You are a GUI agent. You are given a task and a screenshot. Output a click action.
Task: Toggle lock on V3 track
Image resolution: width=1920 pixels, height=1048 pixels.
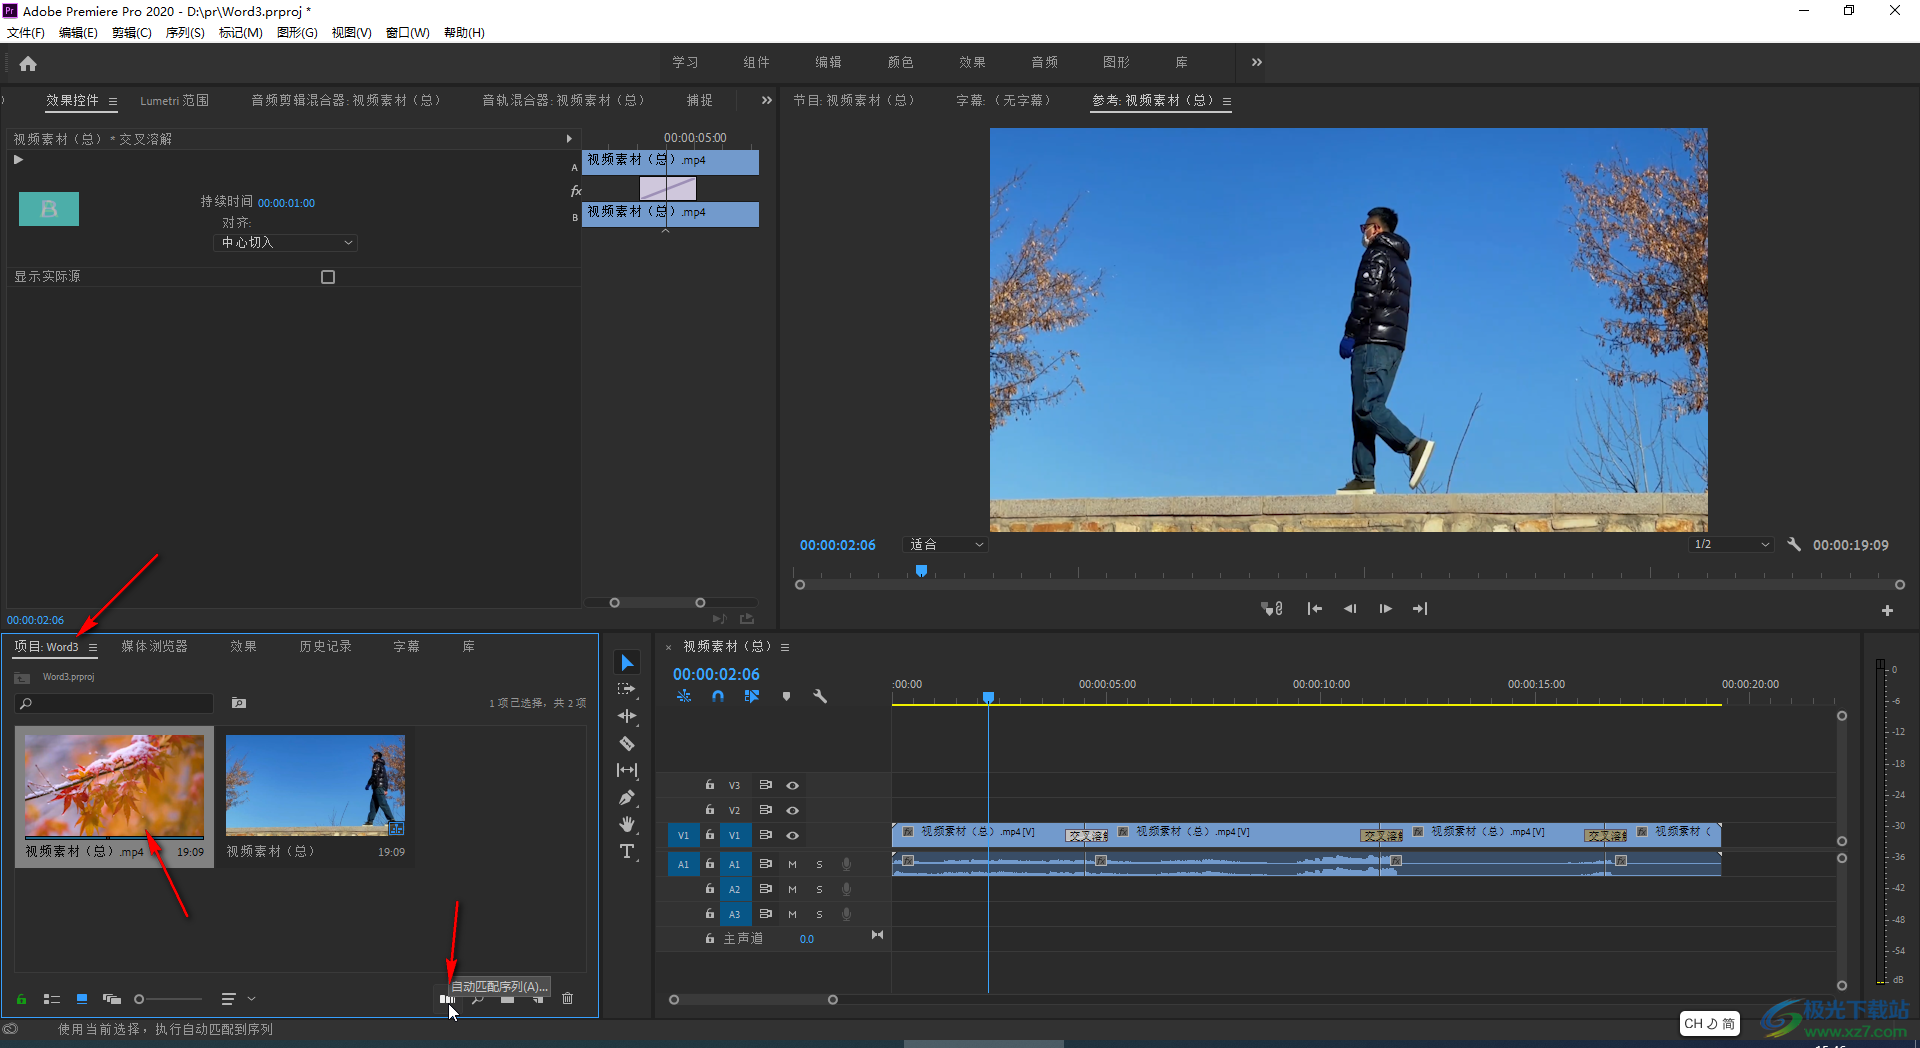click(x=710, y=785)
